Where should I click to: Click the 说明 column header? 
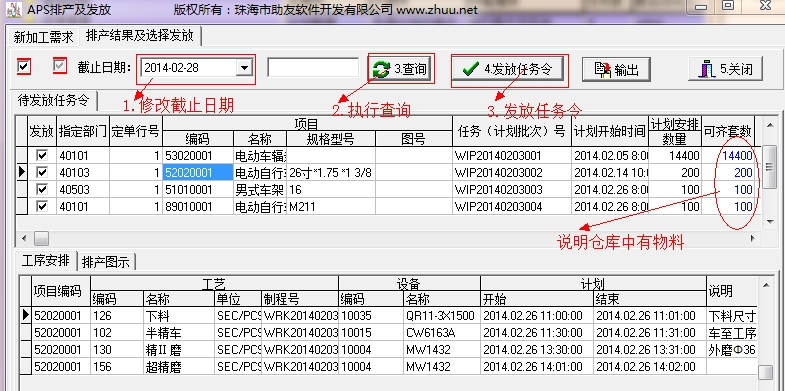(x=731, y=291)
